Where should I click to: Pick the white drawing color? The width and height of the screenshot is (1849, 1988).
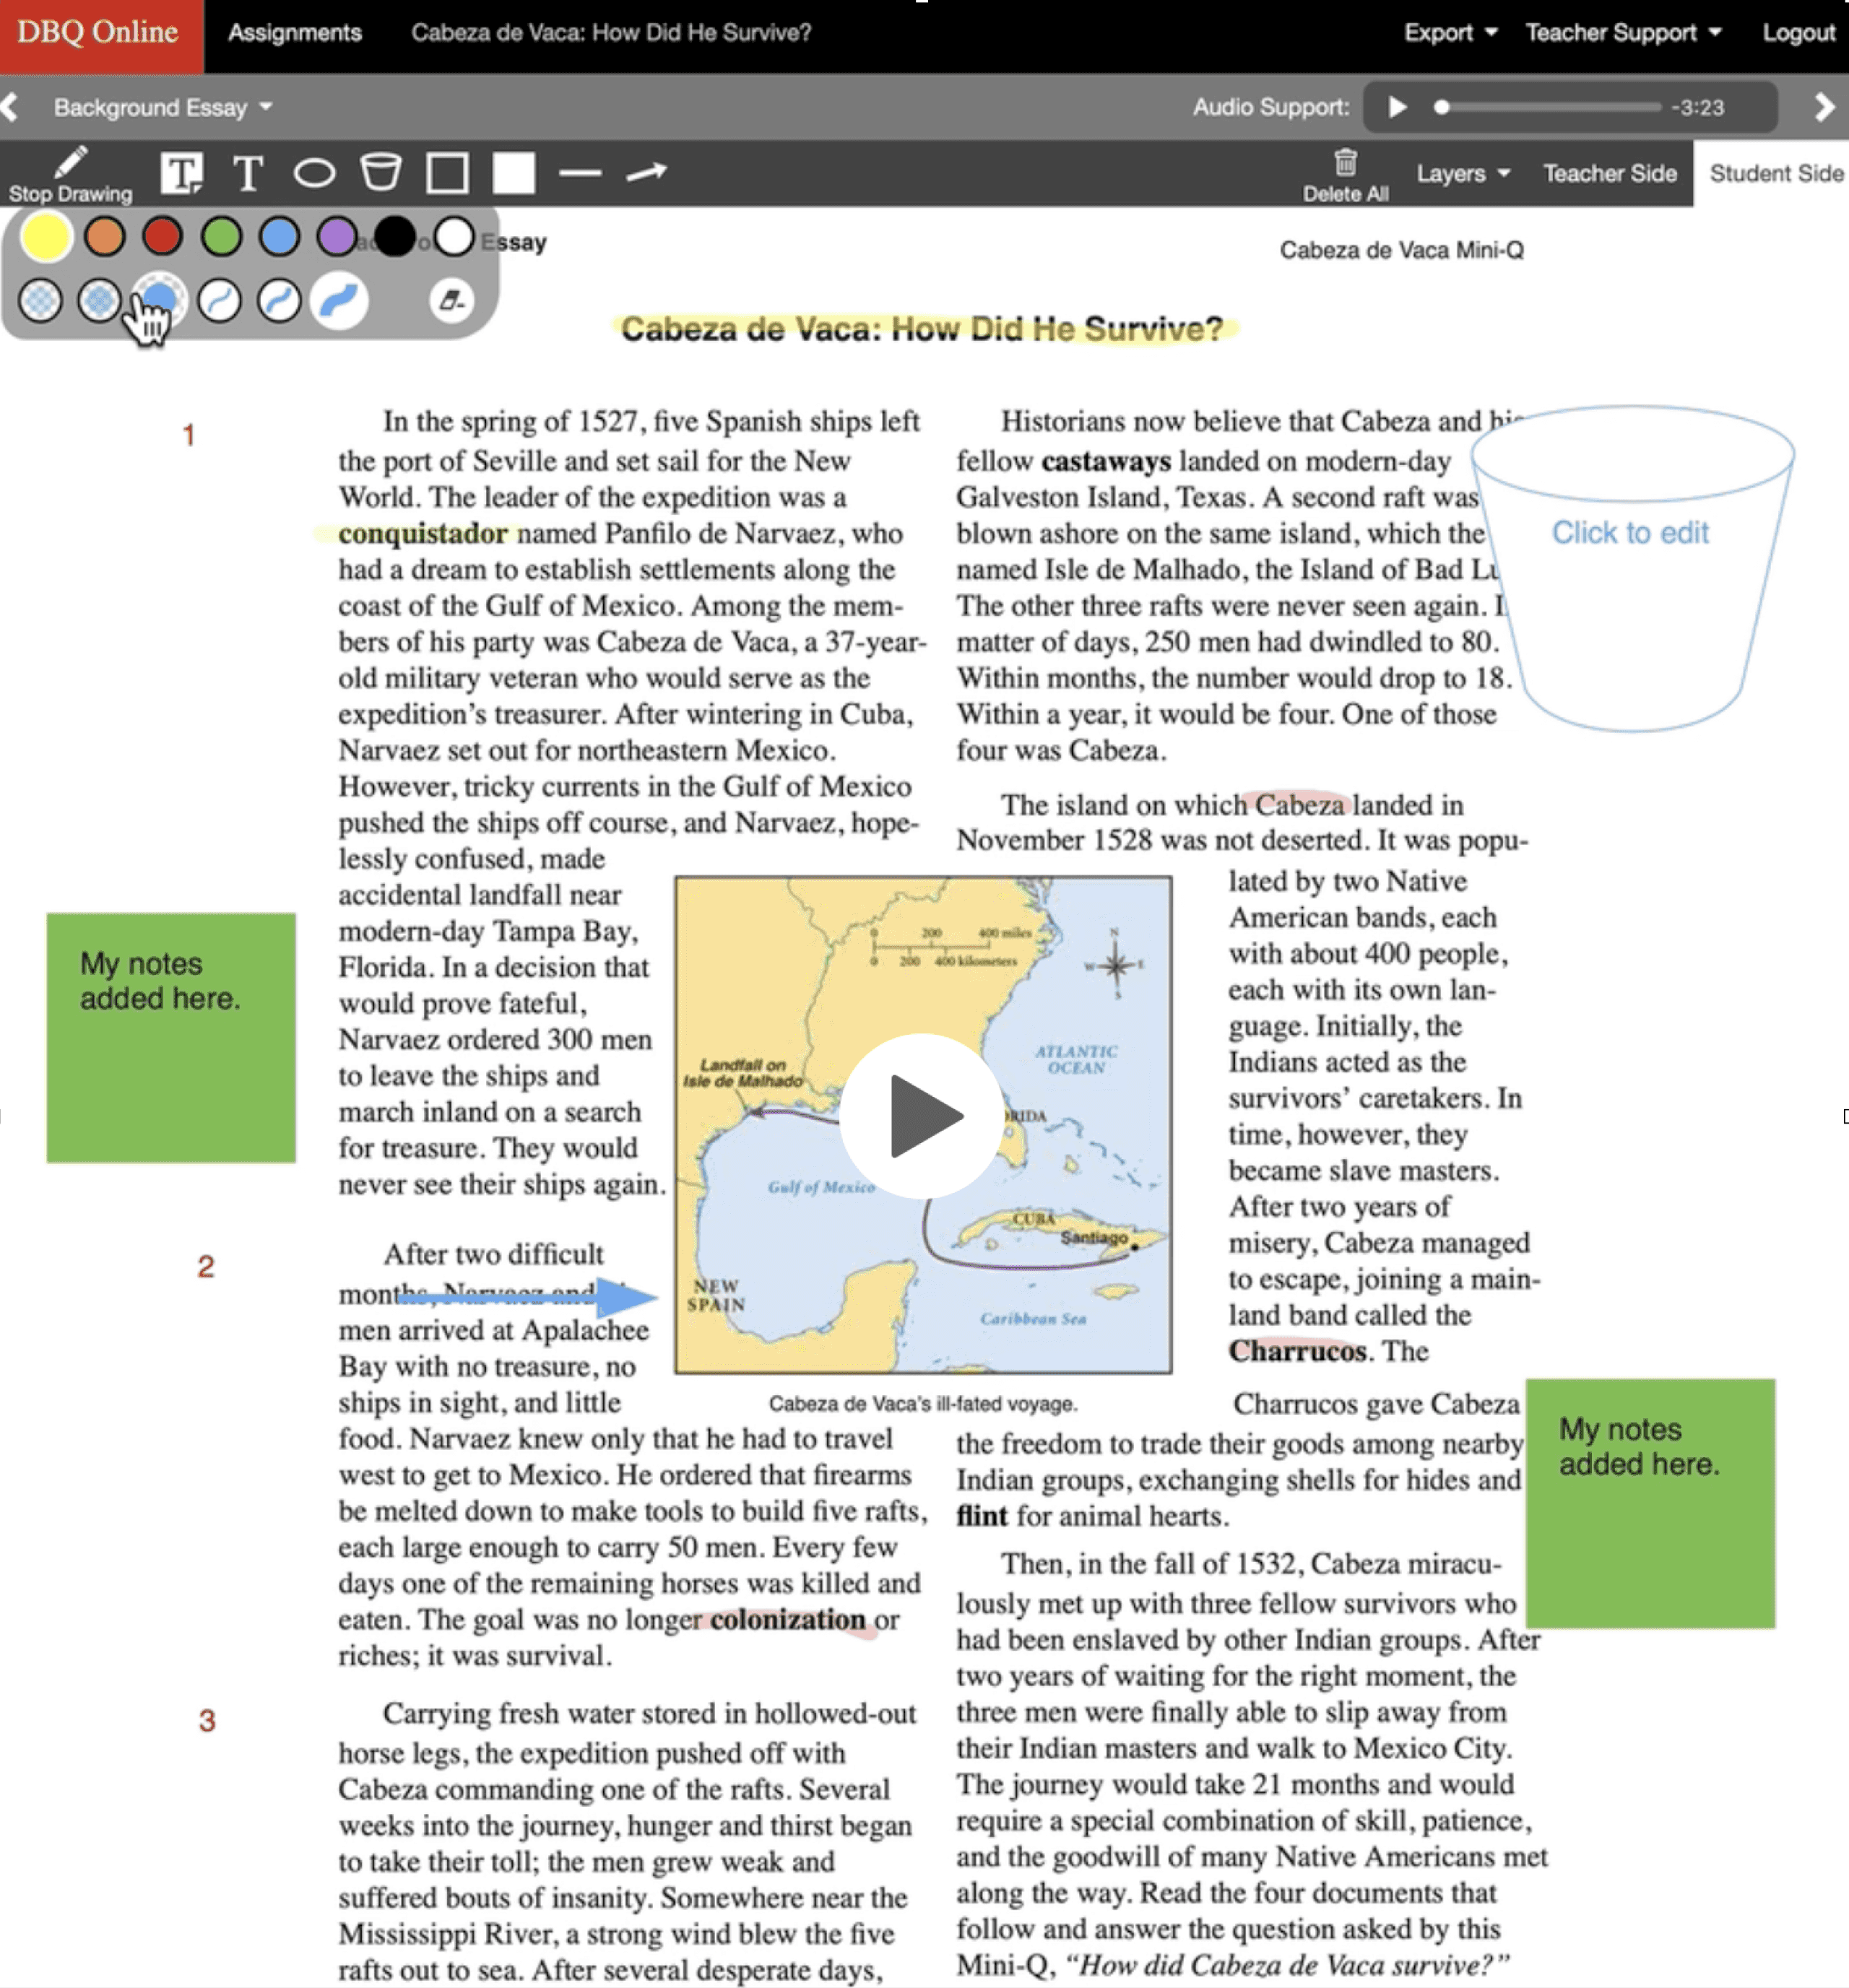pyautogui.click(x=454, y=237)
